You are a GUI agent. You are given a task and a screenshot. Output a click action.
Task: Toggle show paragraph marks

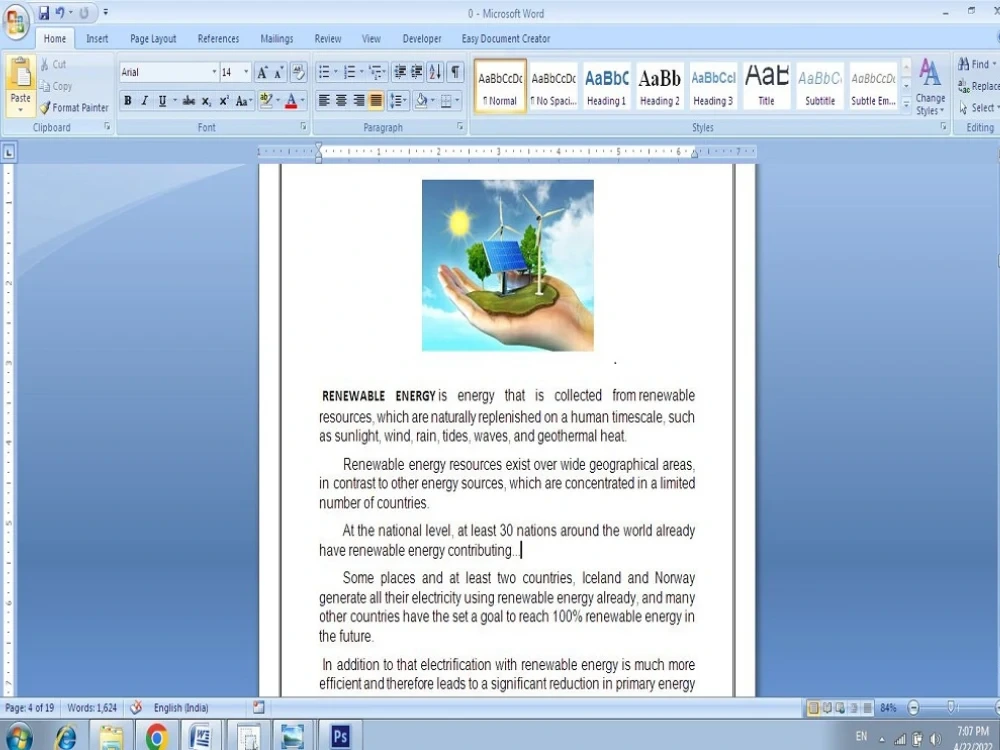point(455,72)
